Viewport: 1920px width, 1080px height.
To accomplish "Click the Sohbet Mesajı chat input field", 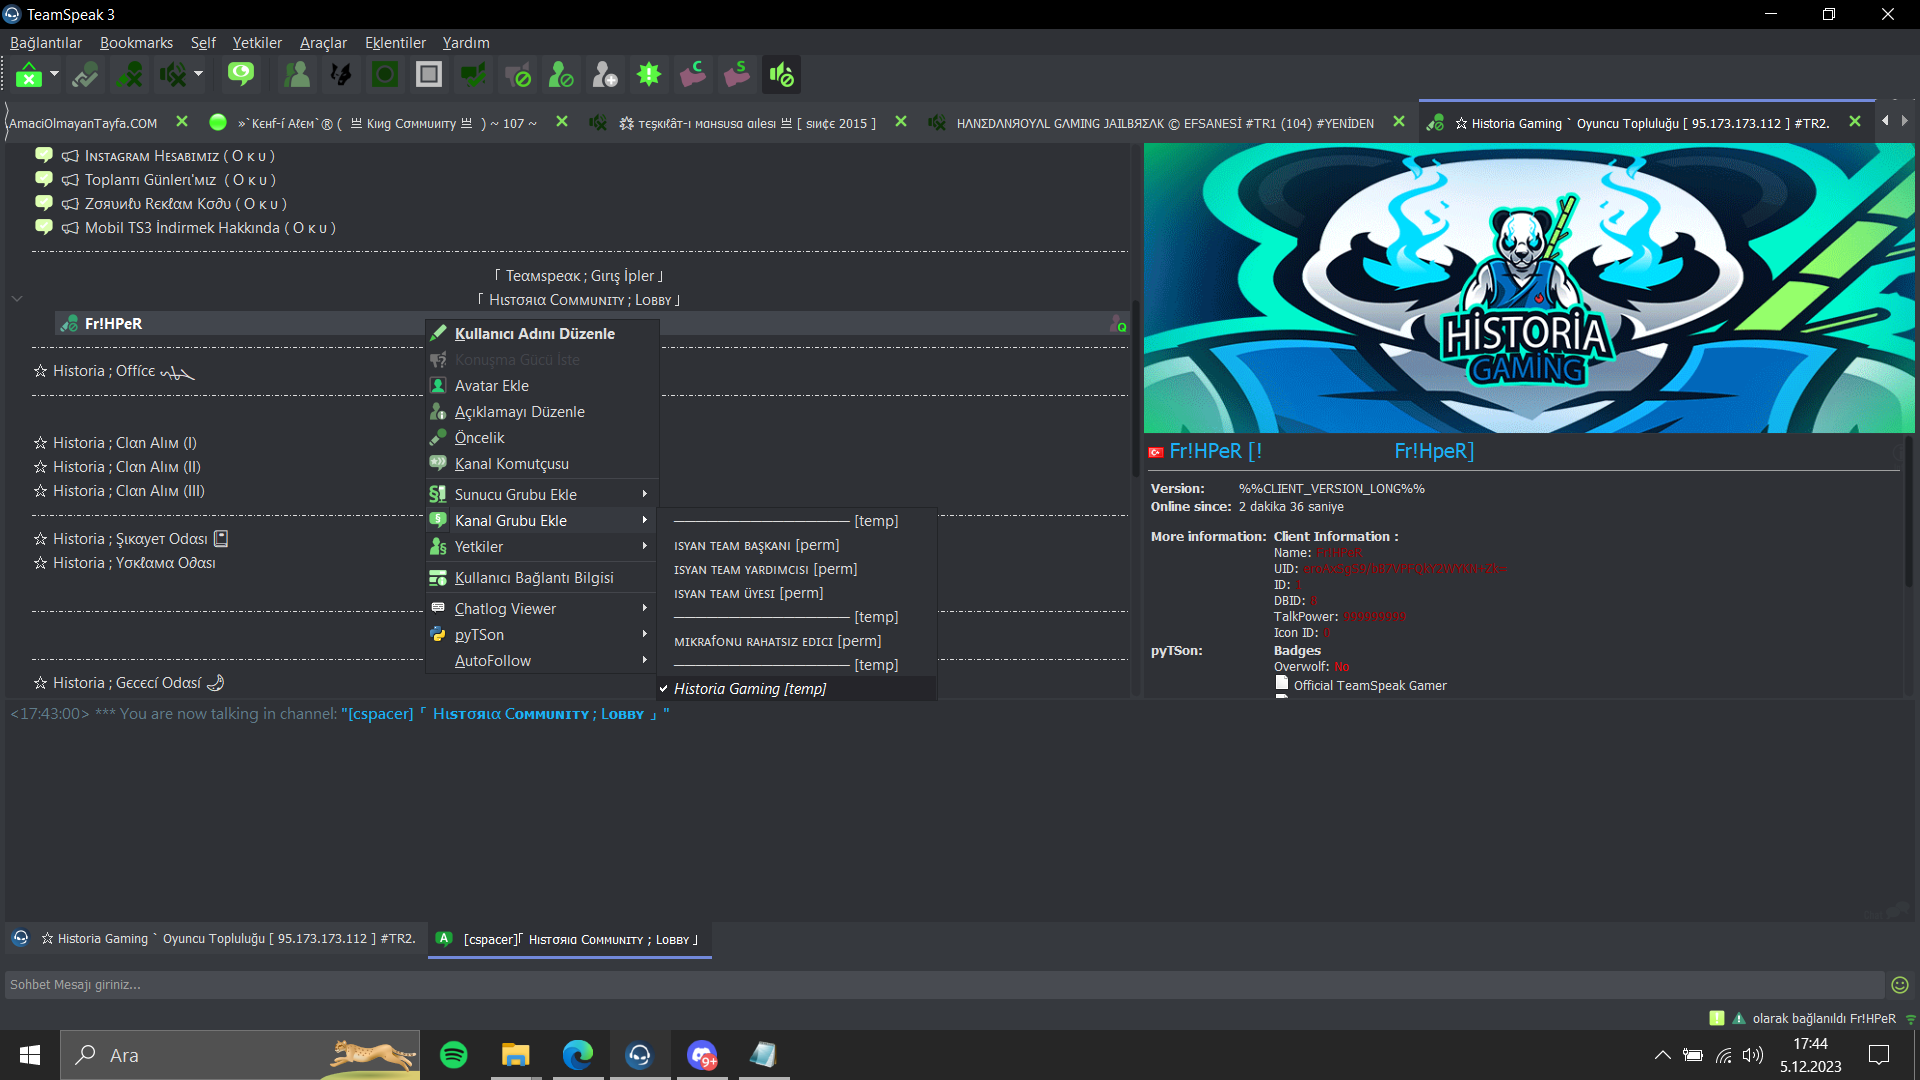I will 944,985.
